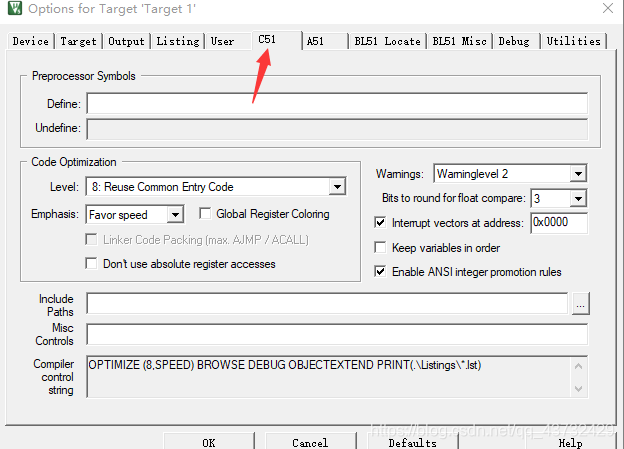
Task: Click the Undefine input field
Action: [337, 129]
